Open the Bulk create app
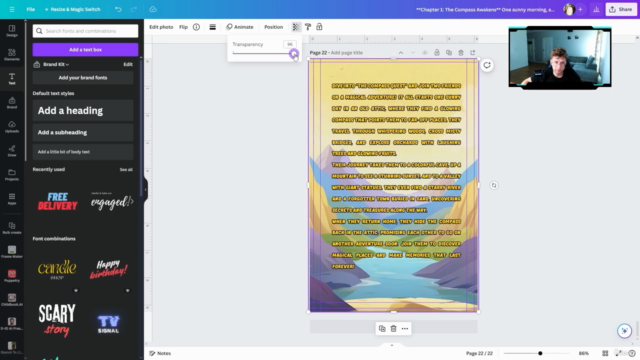Screen dimensions: 640x360 (12, 228)
